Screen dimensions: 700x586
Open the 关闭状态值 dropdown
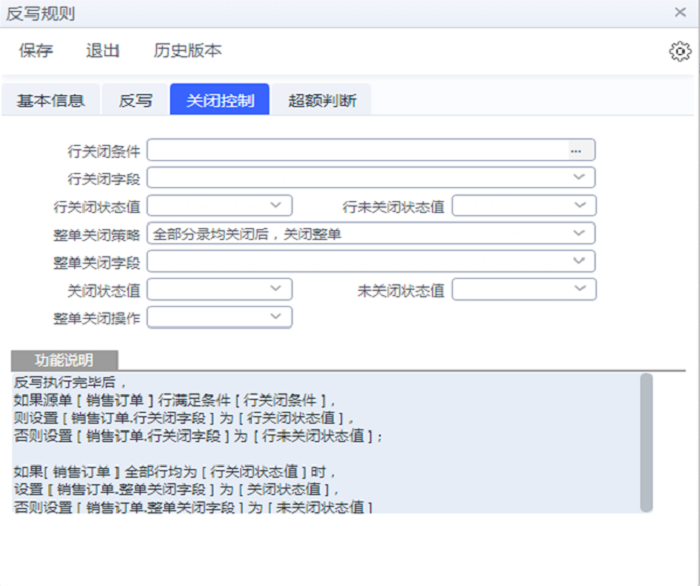tap(276, 289)
